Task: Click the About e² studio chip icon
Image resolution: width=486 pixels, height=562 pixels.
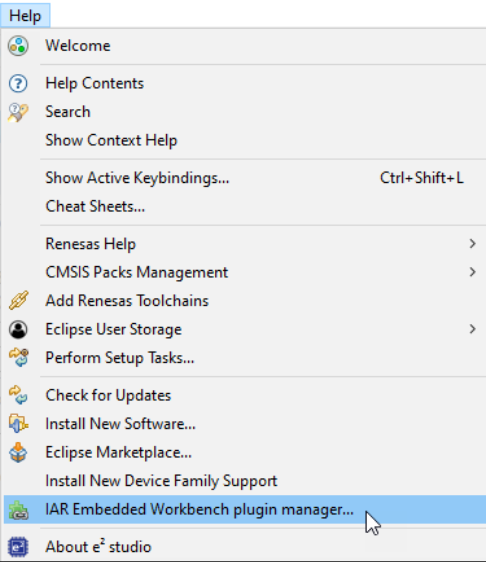Action: click(x=18, y=547)
